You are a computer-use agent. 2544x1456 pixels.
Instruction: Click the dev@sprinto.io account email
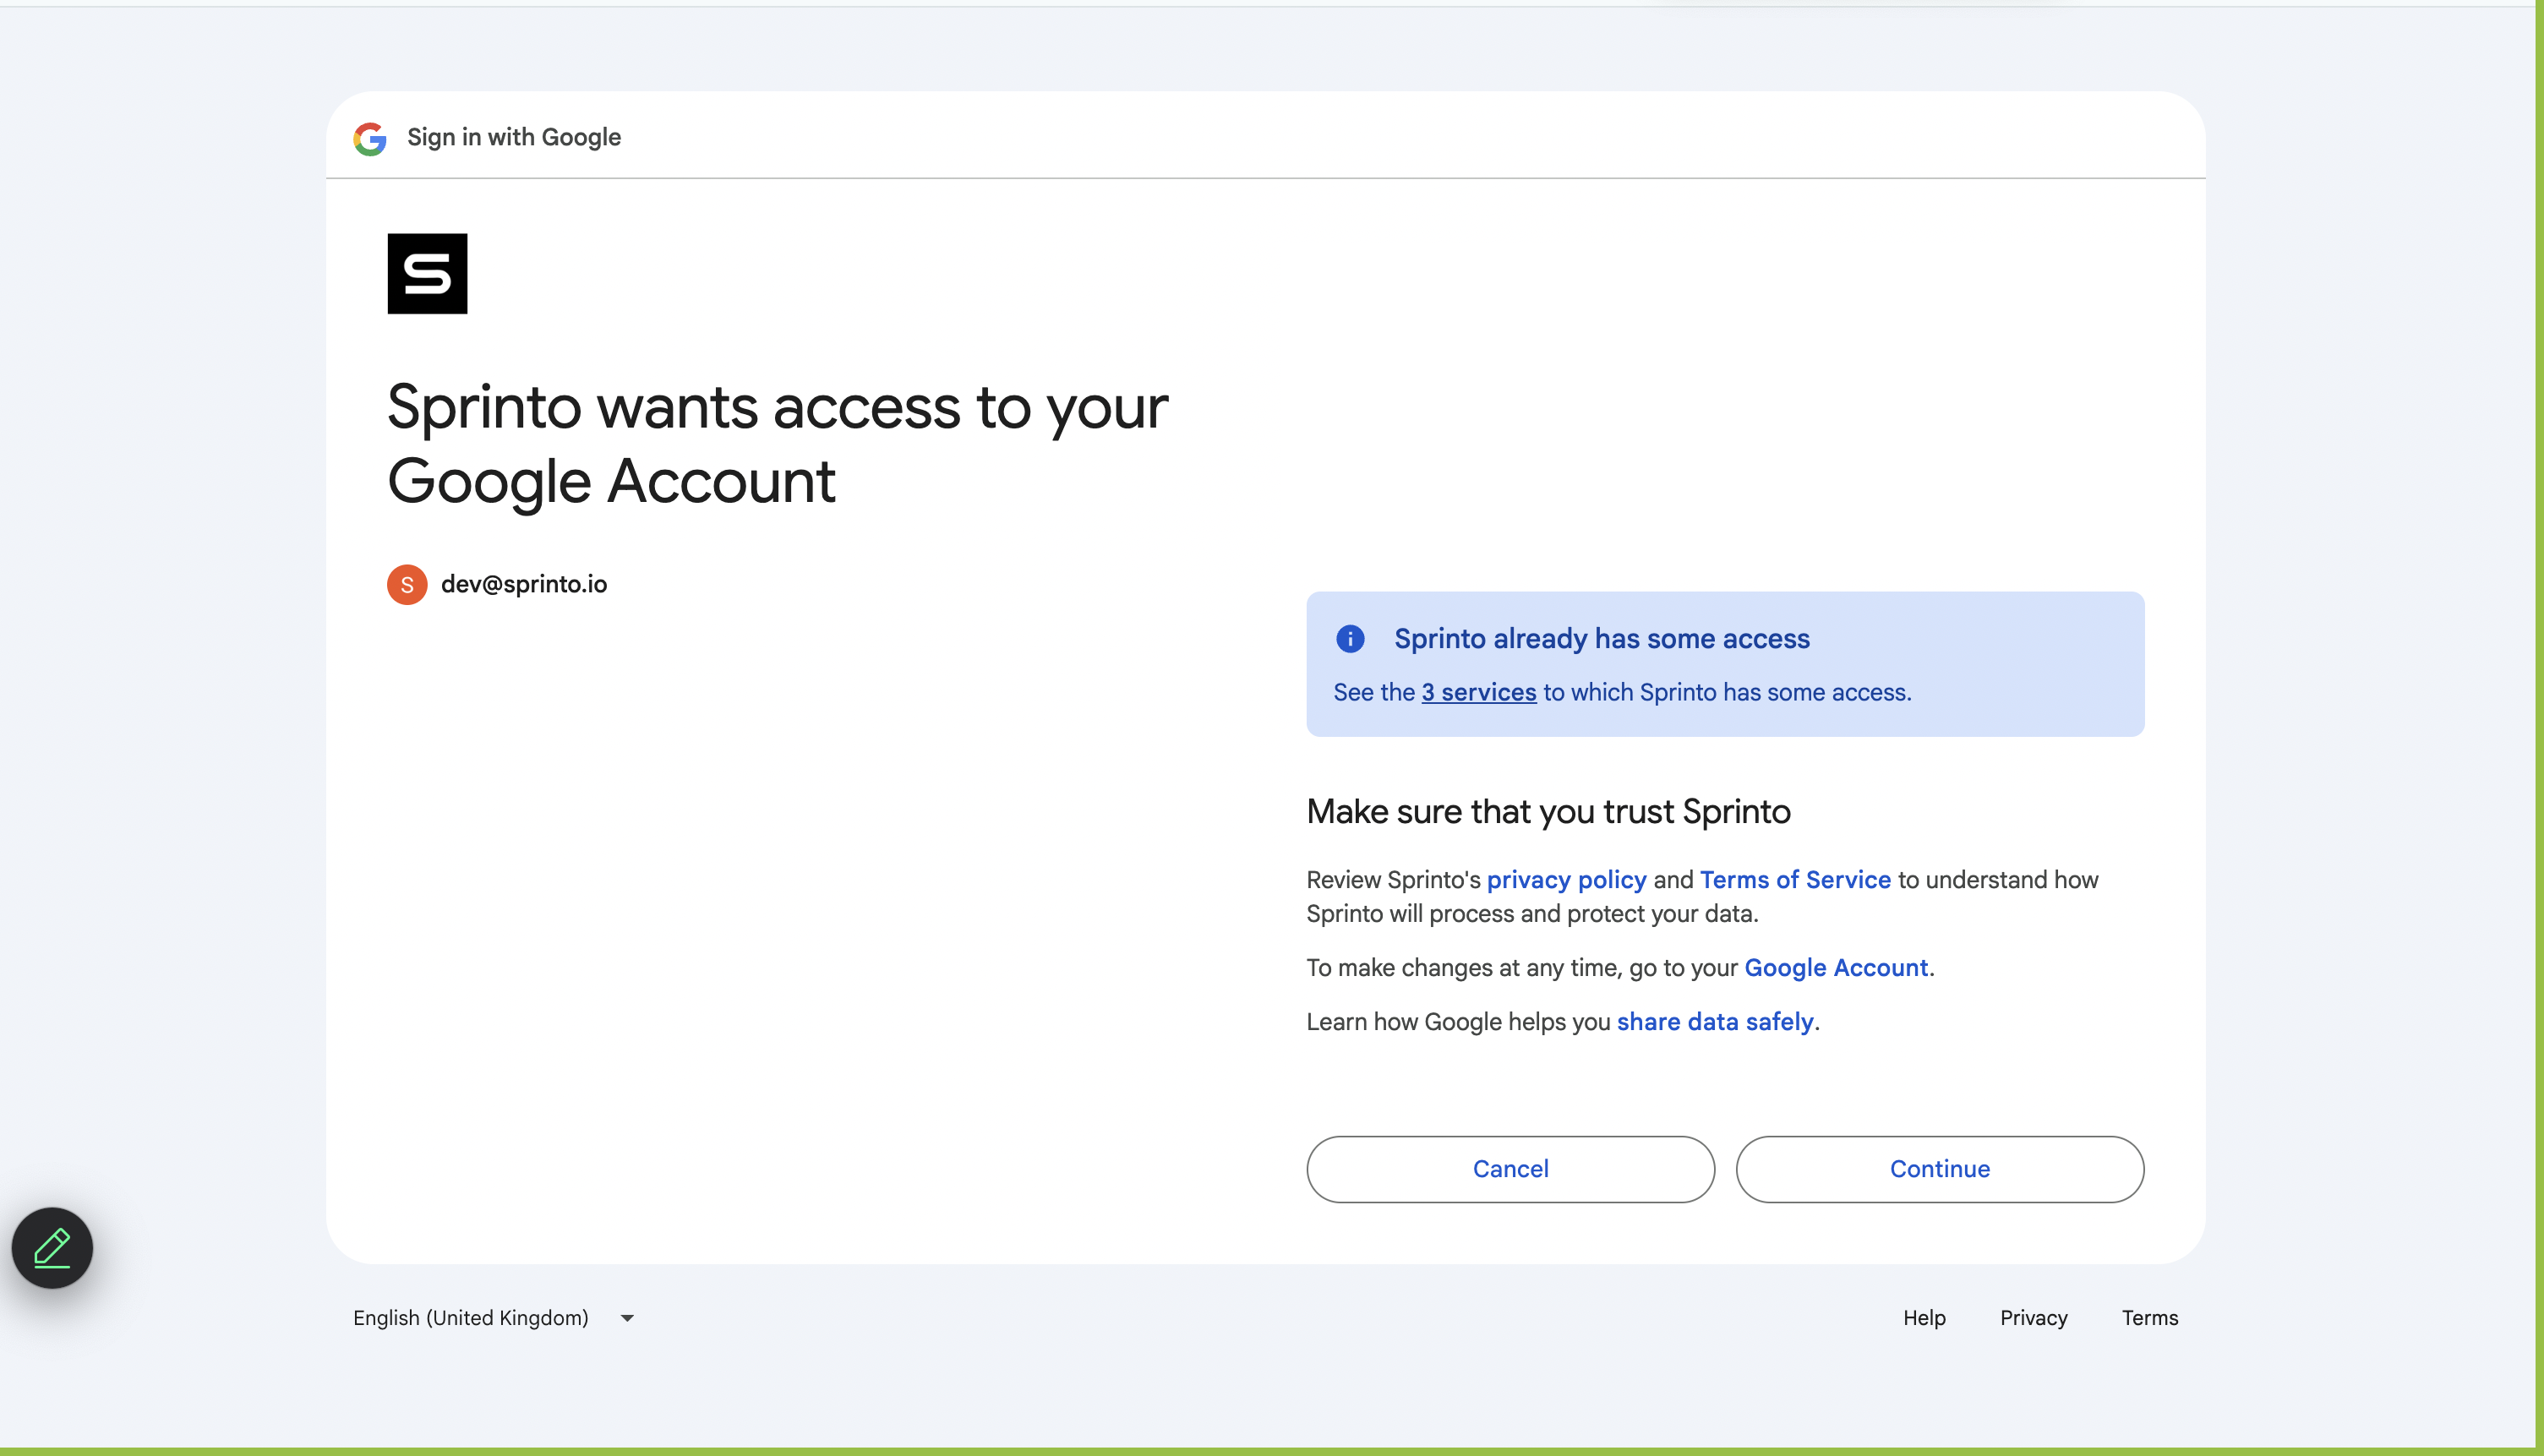[x=524, y=584]
